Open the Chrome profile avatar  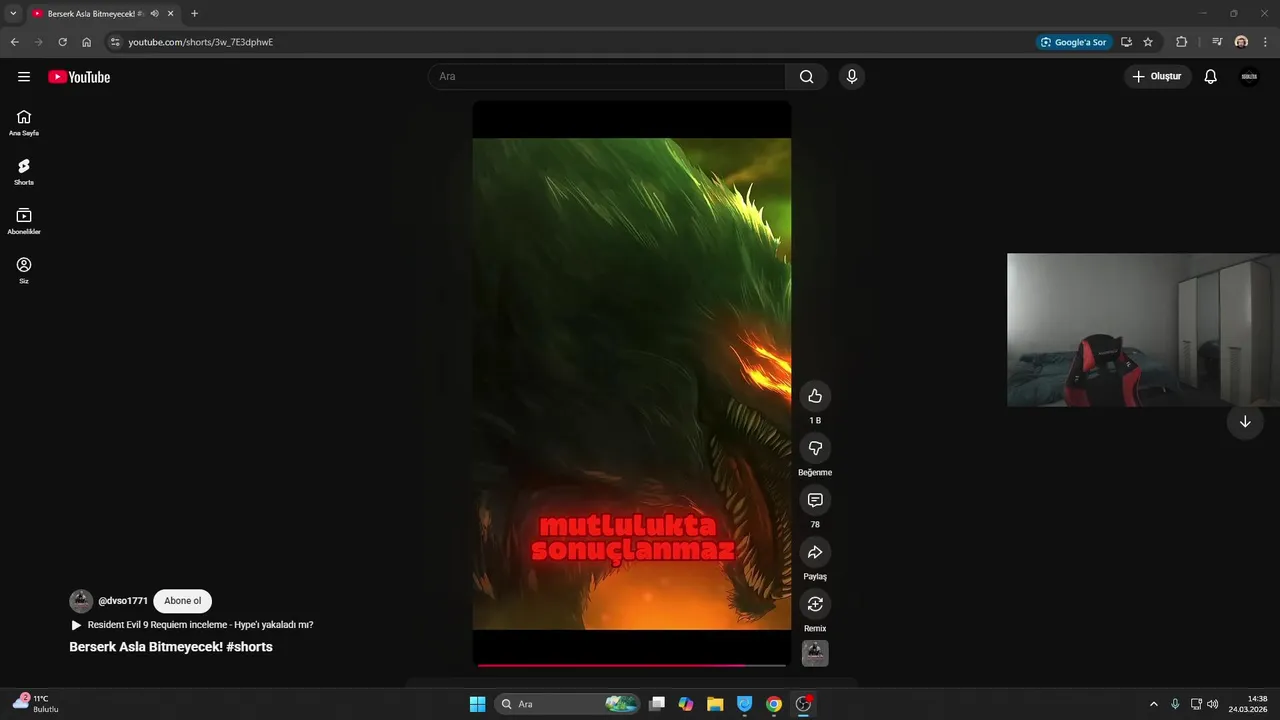[1241, 42]
